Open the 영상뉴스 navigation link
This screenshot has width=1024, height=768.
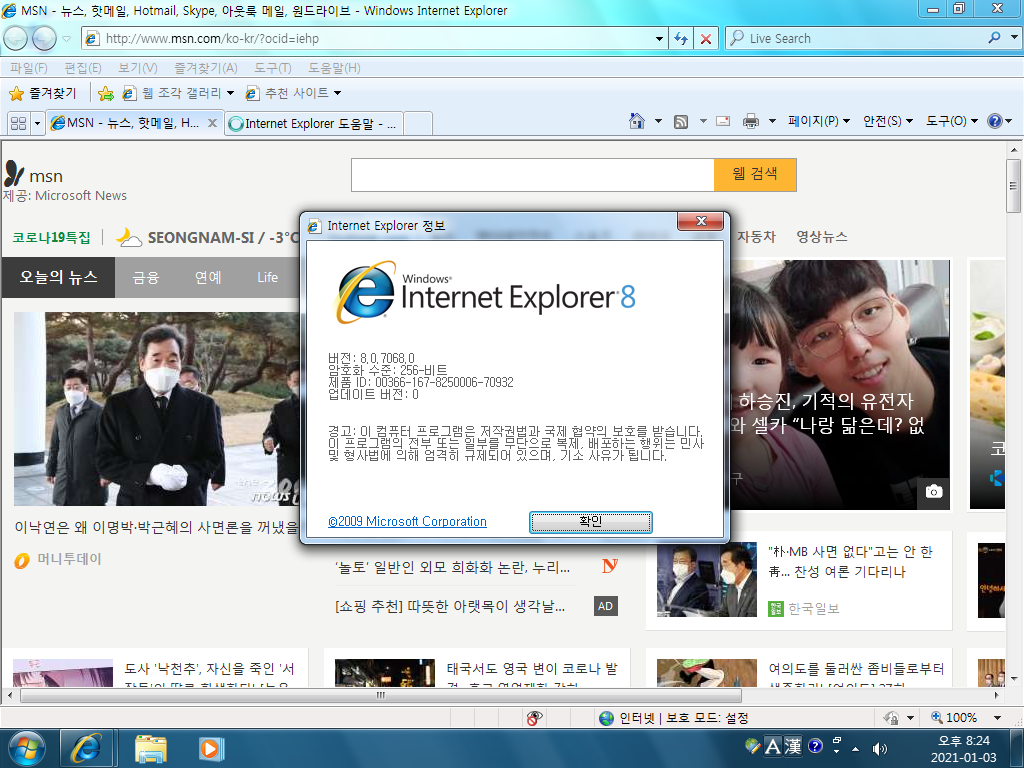(x=822, y=236)
